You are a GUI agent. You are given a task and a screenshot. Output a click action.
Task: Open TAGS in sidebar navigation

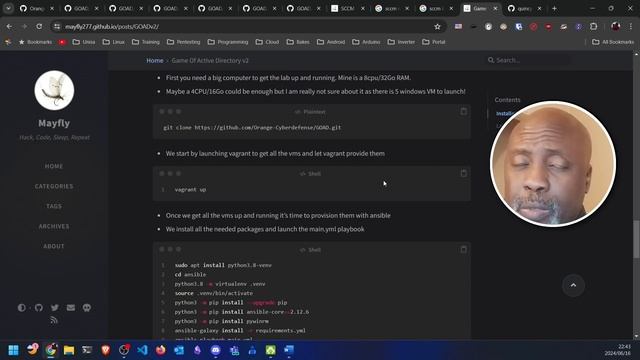point(54,206)
